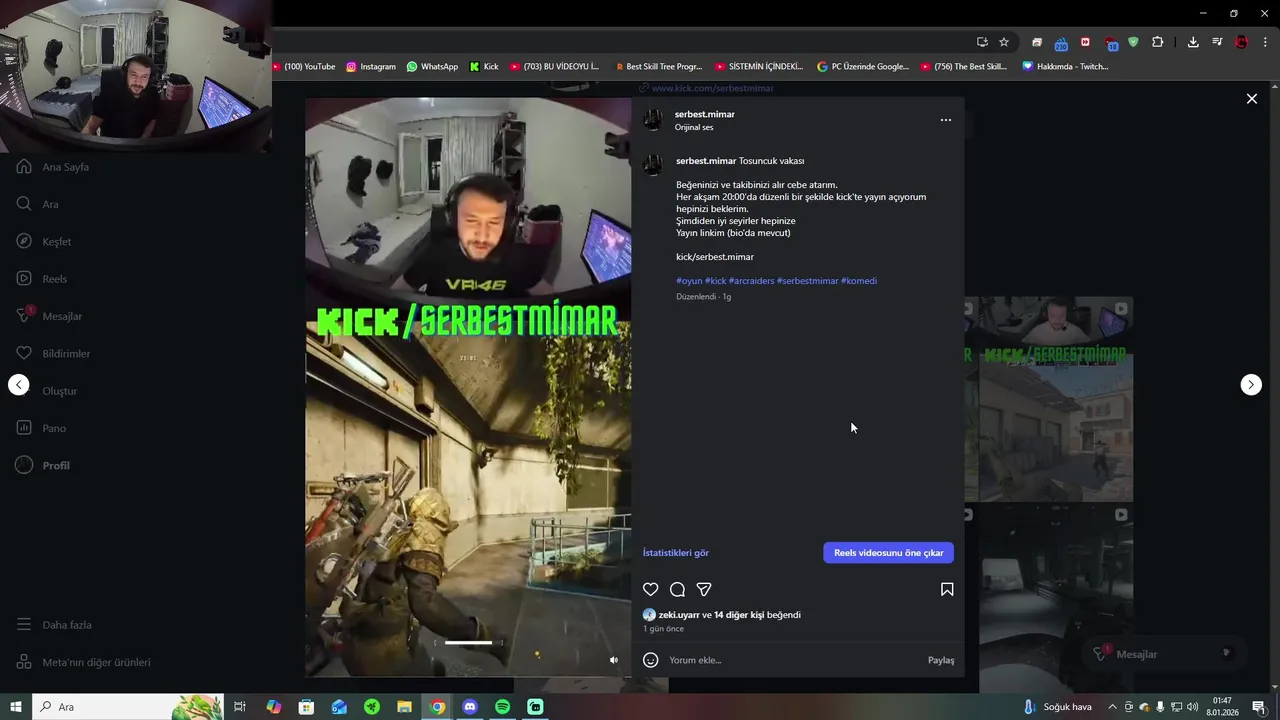Click serbest.mimar avatar beside caption
Viewport: 1280px width, 720px height.
pyautogui.click(x=653, y=165)
